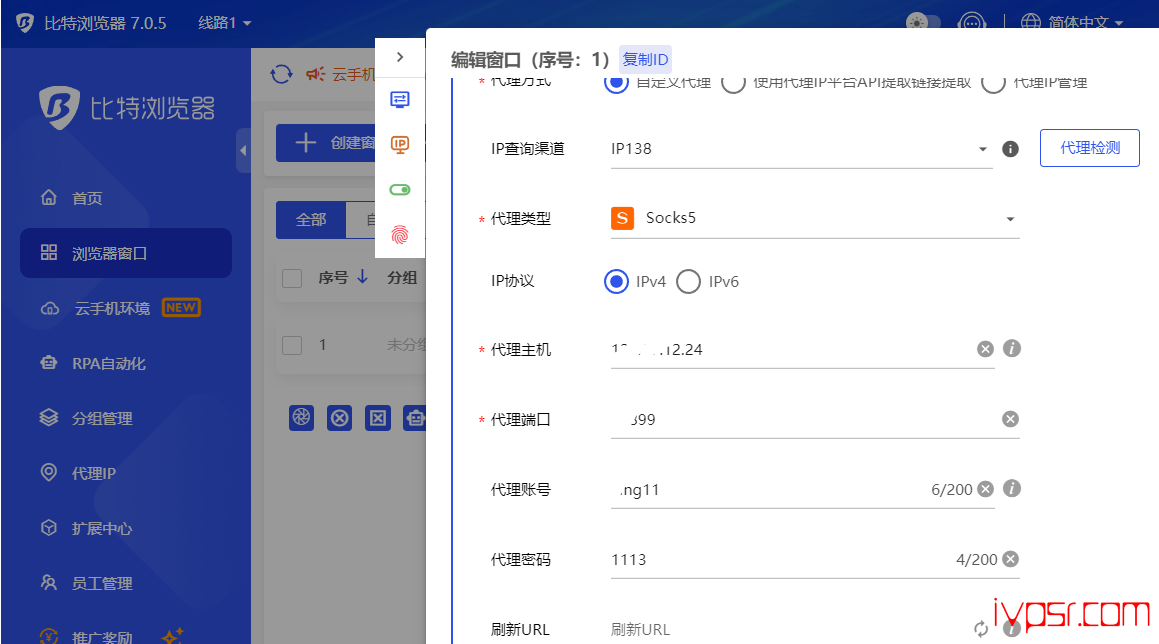
Task: Click info icon next to 代理账号
Action: point(1012,489)
